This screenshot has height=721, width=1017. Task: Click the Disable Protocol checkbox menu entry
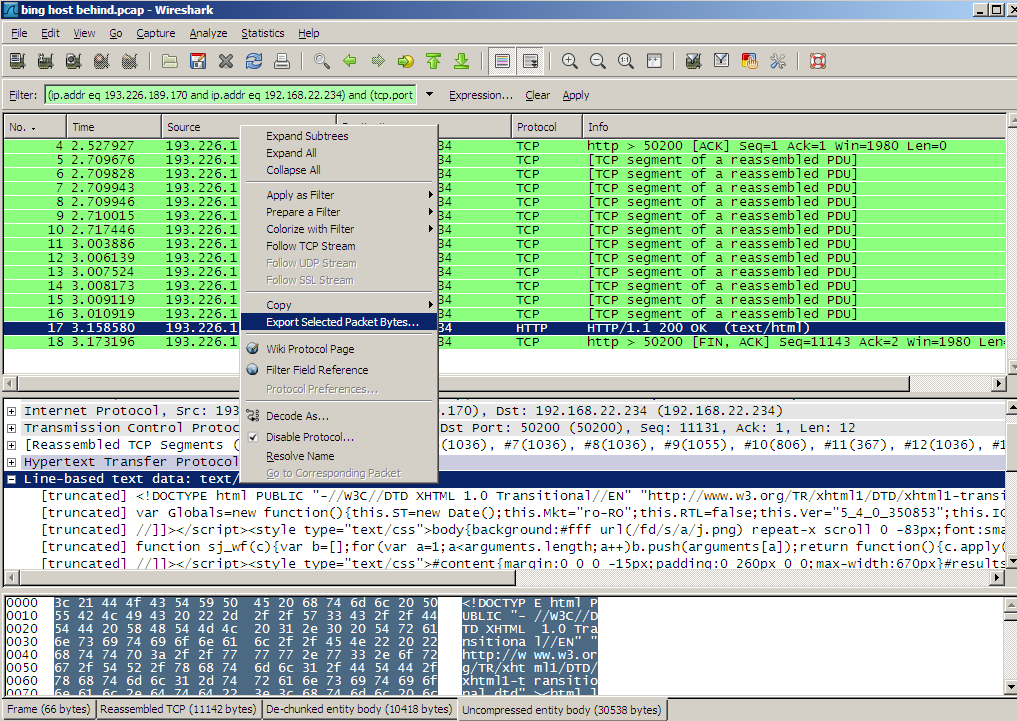(x=308, y=437)
